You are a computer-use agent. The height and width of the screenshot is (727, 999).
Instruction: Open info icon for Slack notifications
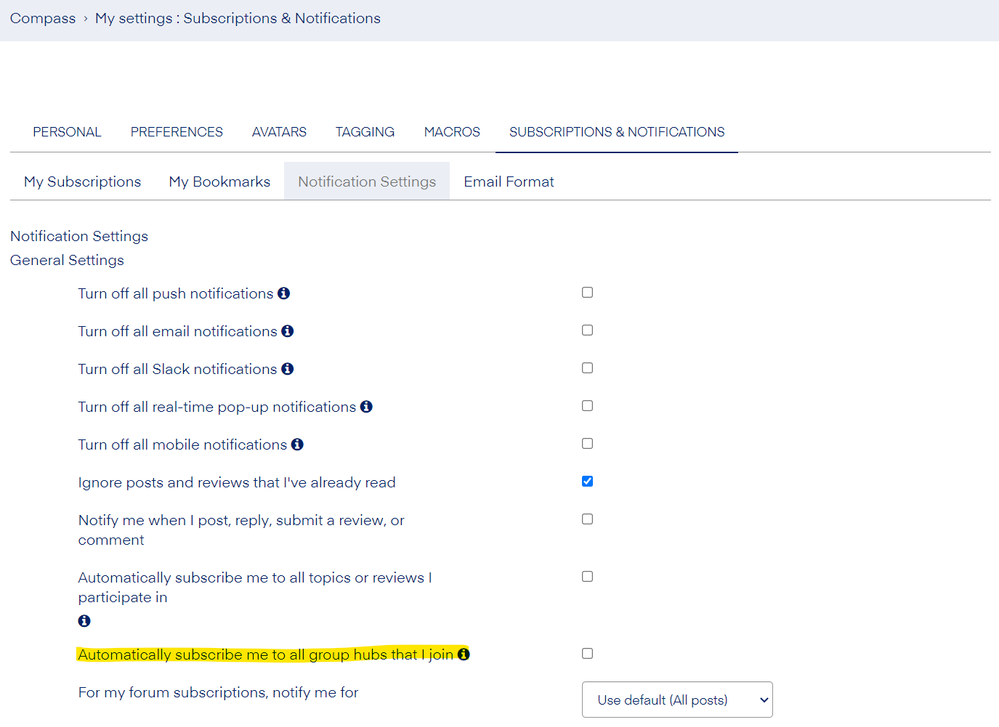pyautogui.click(x=288, y=369)
